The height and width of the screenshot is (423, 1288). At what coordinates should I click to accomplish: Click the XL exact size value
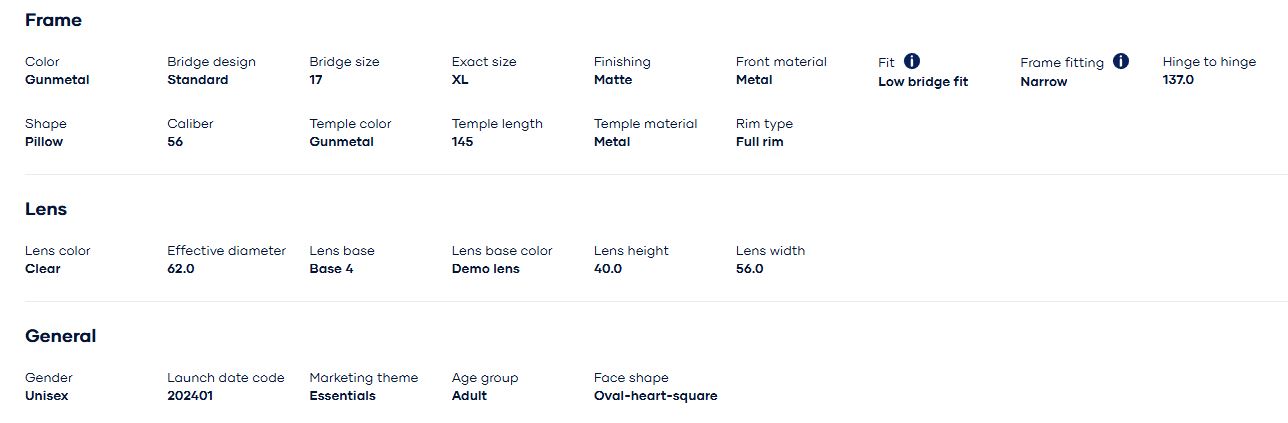tap(460, 80)
